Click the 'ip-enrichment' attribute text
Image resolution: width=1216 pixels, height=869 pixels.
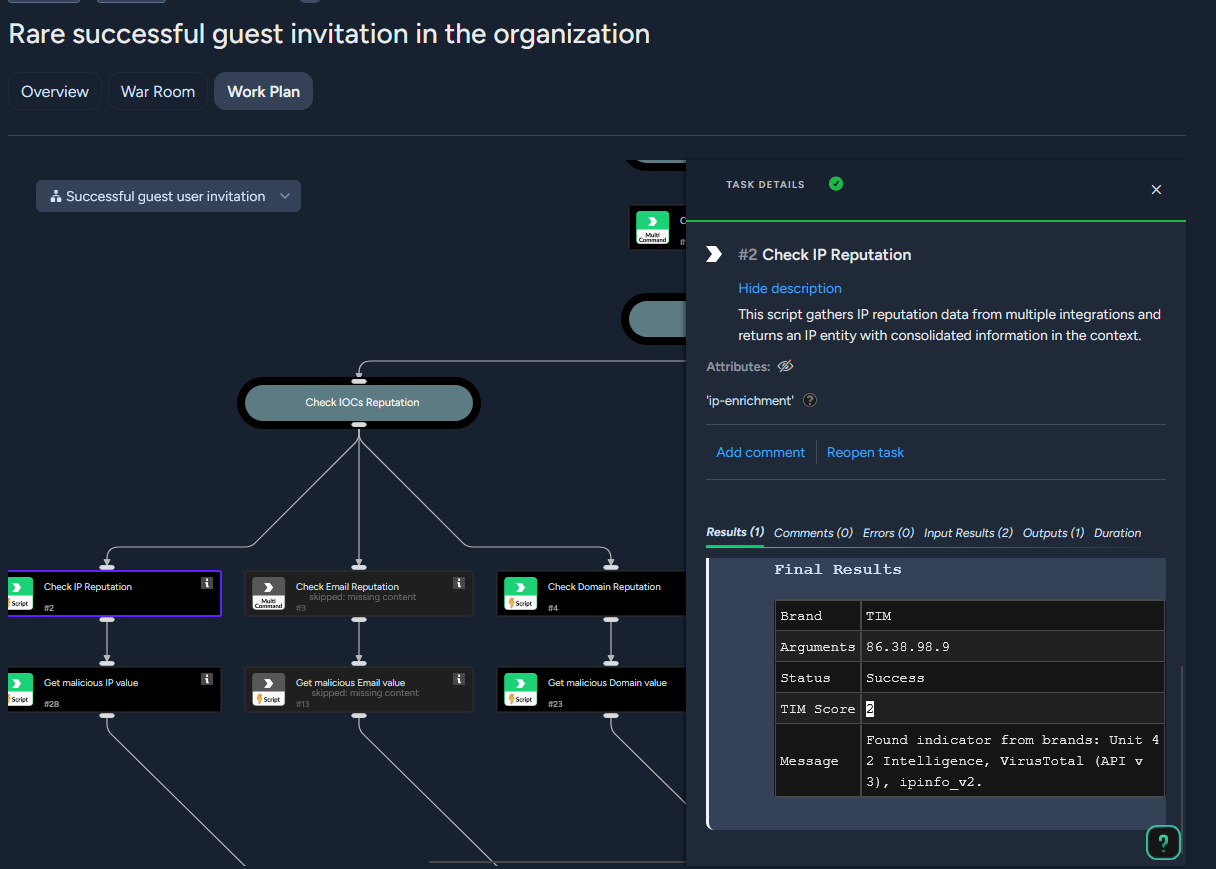click(x=750, y=400)
